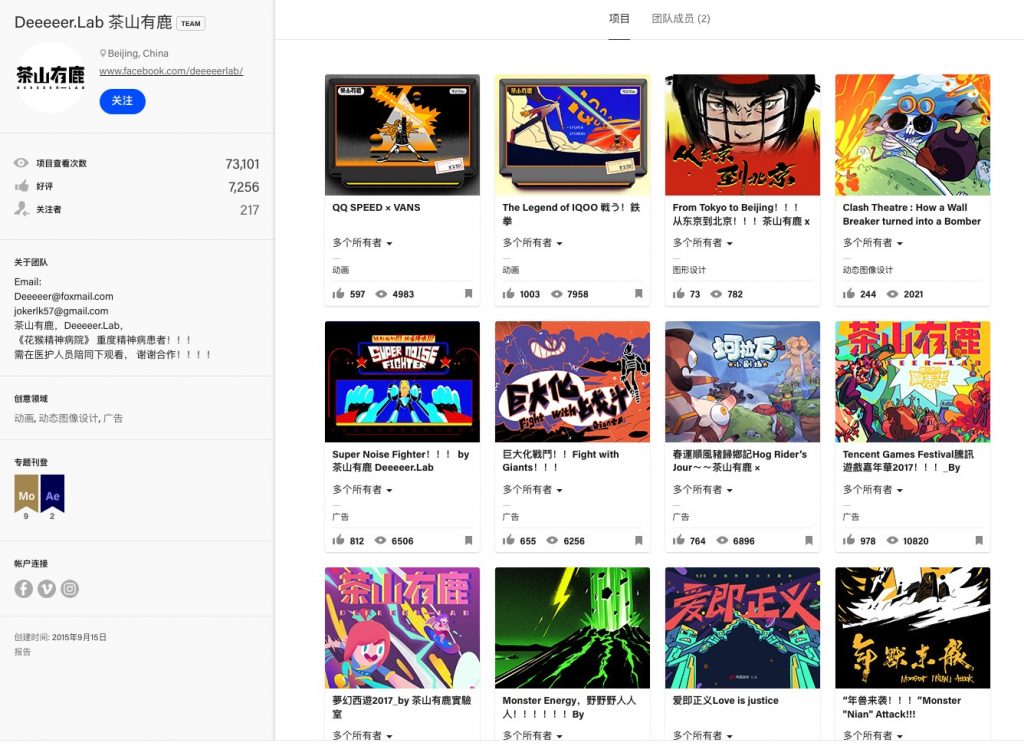1024x746 pixels.
Task: Click the 动态图像设计 label on Clash Theatre
Action: 868,270
